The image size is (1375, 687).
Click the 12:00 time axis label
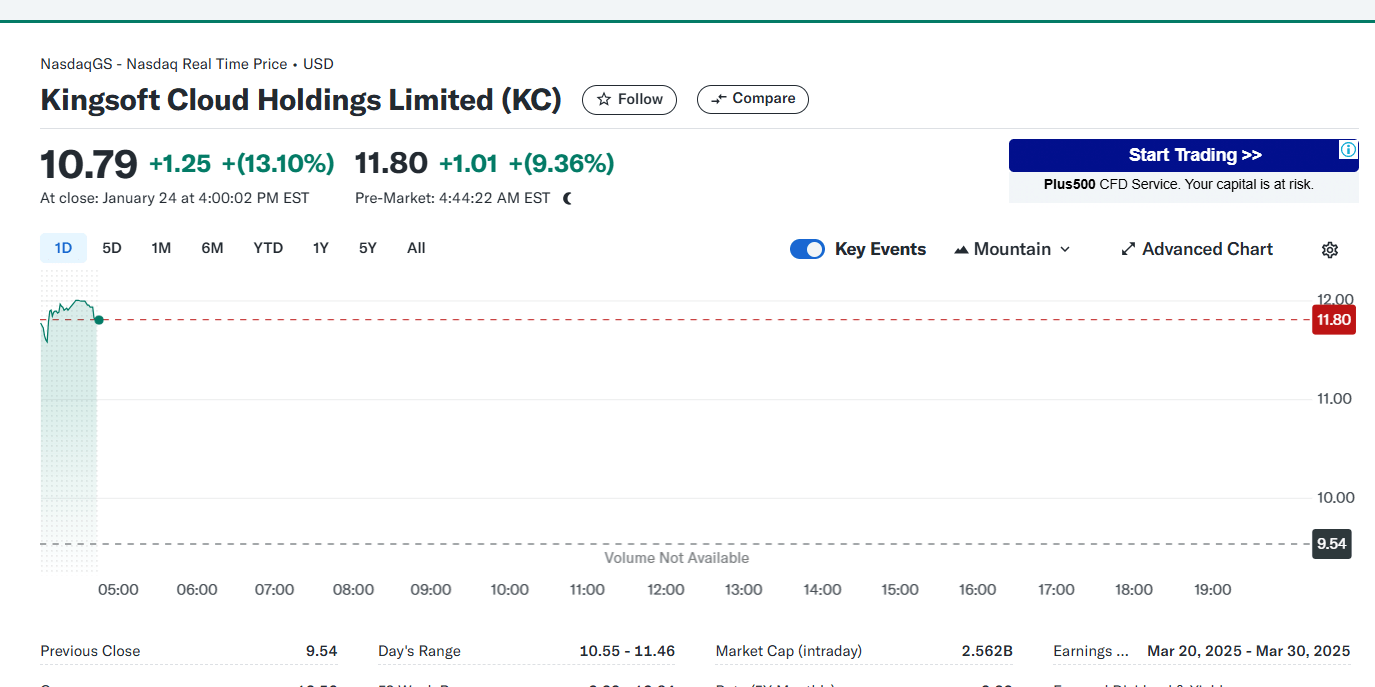pyautogui.click(x=665, y=590)
